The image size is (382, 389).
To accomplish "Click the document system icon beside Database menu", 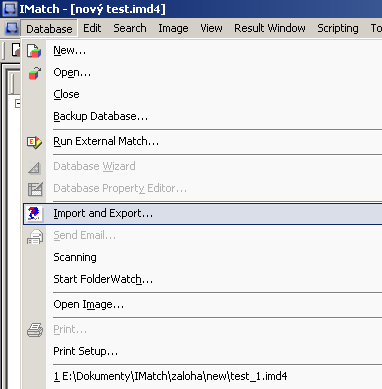I will 12,28.
